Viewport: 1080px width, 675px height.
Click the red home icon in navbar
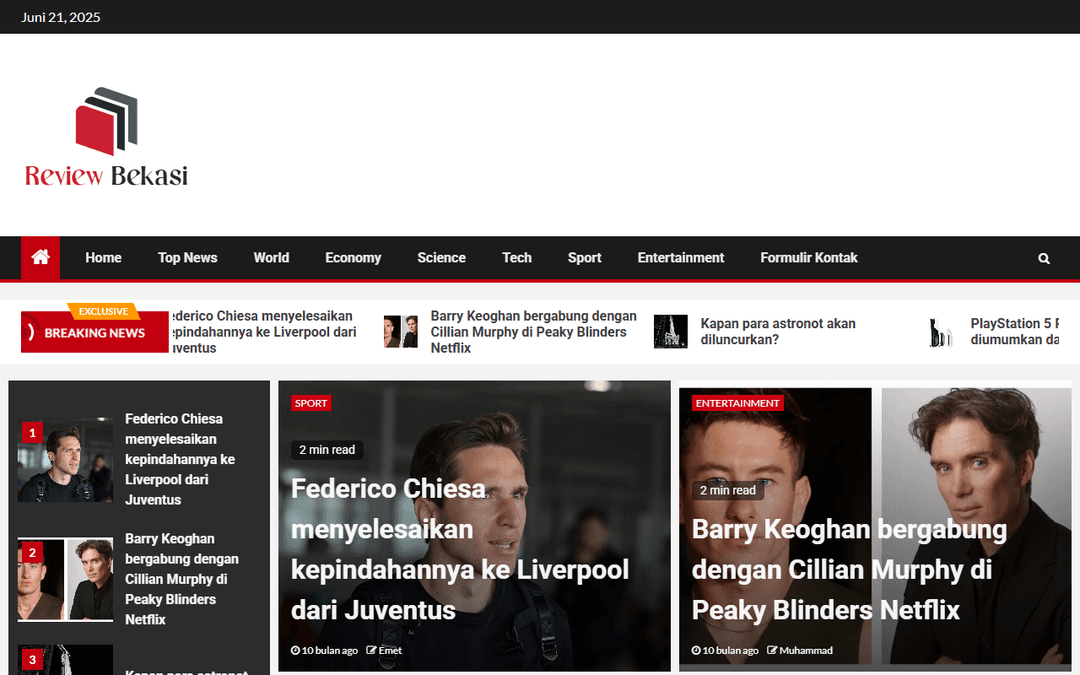pyautogui.click(x=40, y=258)
